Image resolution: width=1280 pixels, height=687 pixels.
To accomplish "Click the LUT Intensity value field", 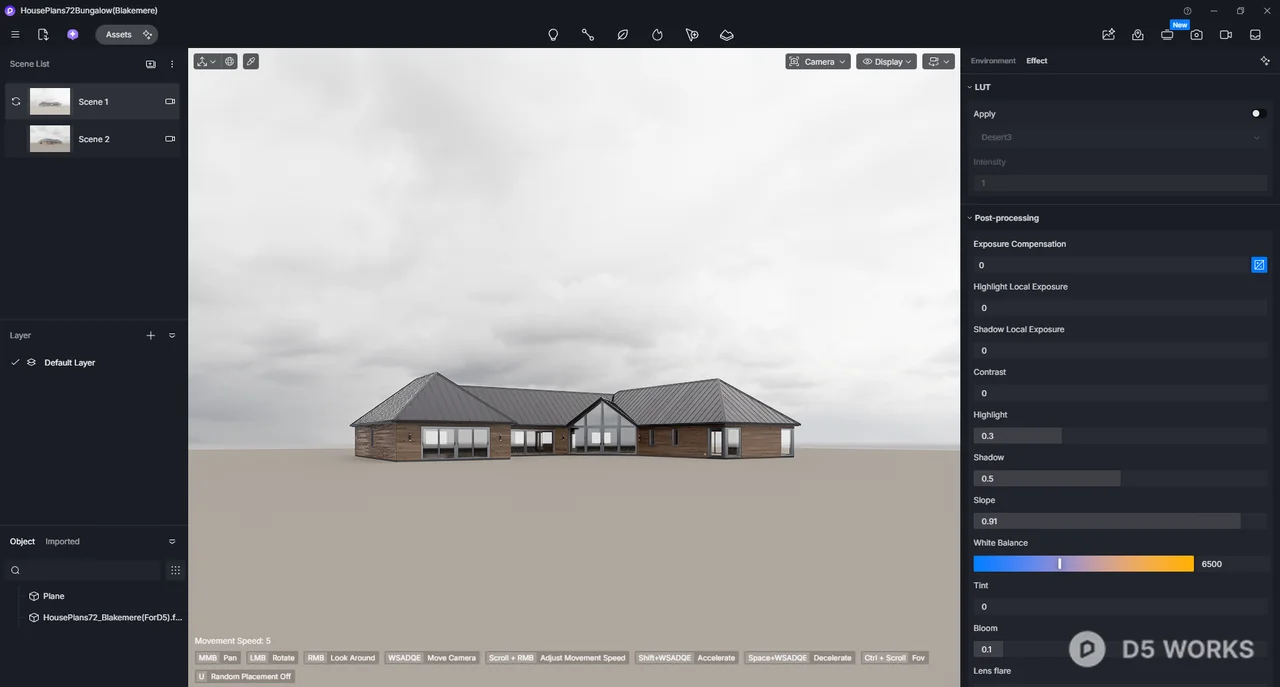I will [1120, 183].
